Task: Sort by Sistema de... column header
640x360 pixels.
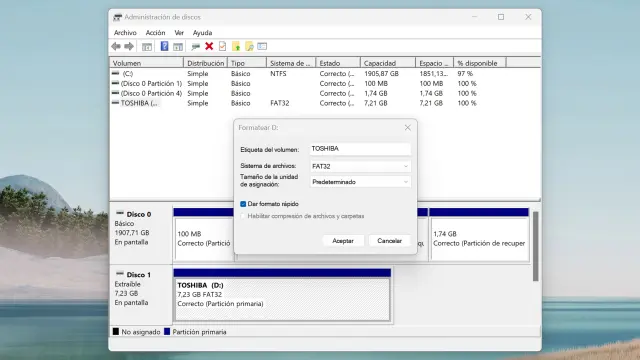Action: (291, 63)
